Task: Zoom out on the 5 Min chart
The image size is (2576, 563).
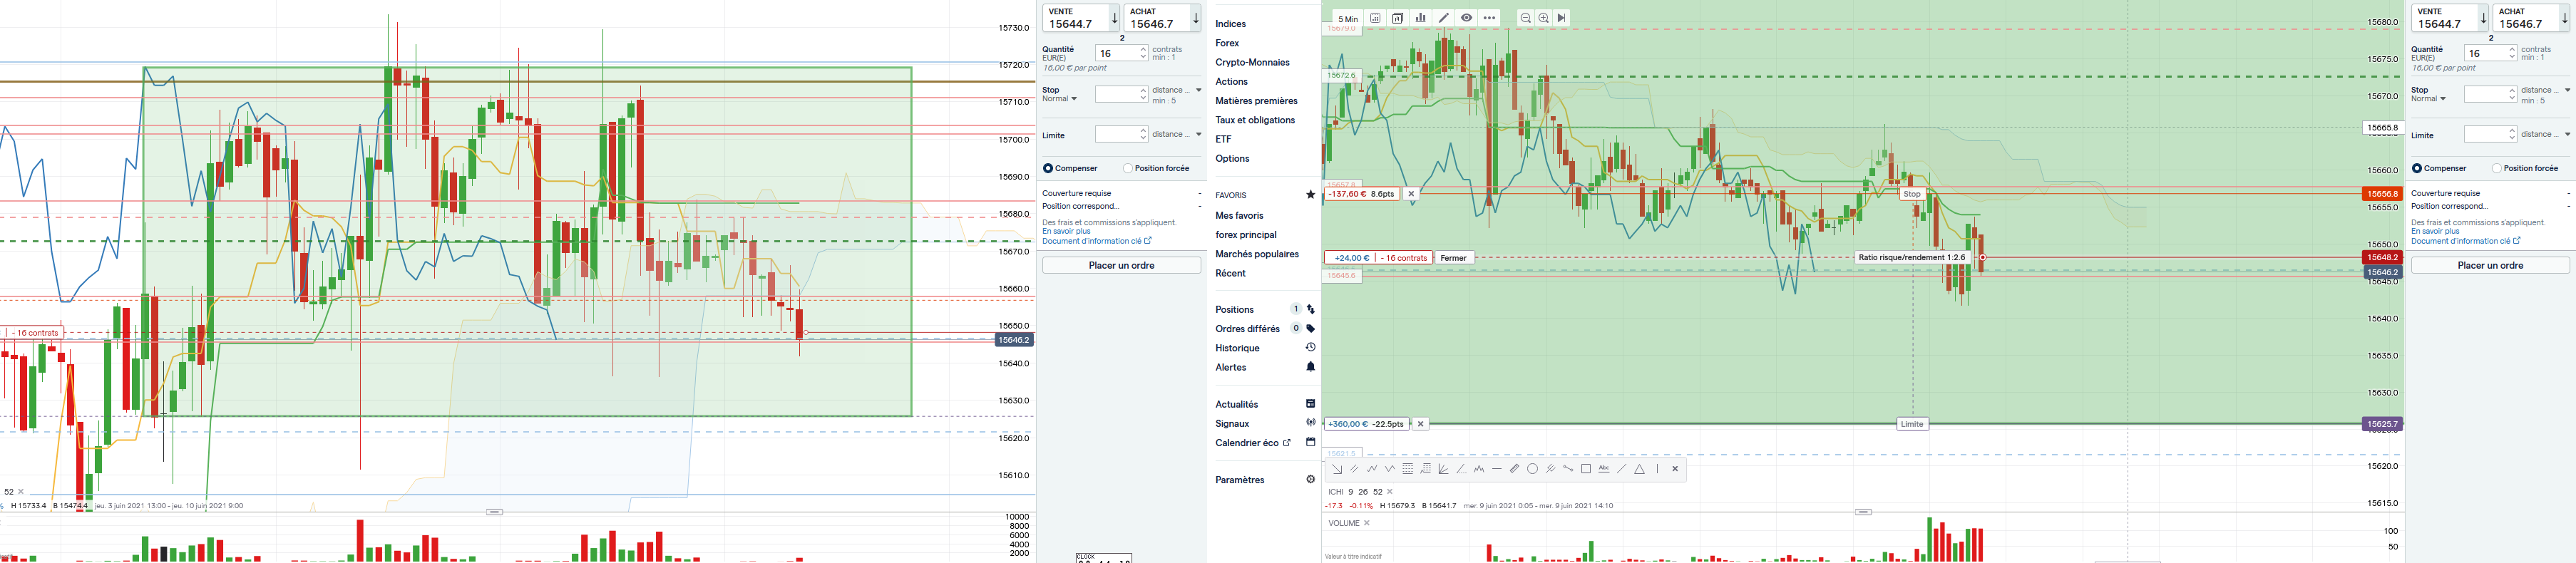Action: pos(1525,18)
